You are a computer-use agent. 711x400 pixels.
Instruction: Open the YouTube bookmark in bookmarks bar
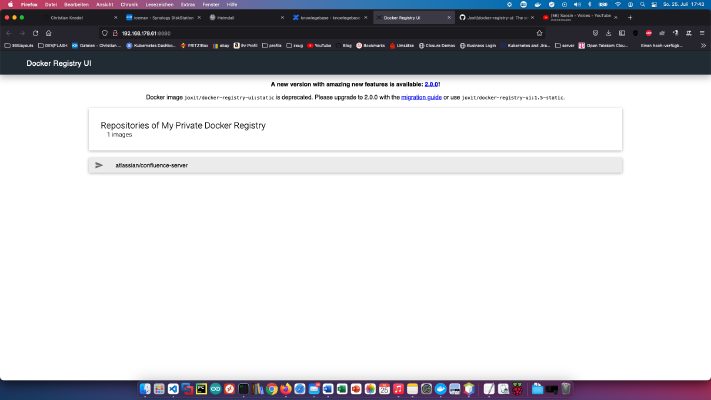pyautogui.click(x=319, y=45)
